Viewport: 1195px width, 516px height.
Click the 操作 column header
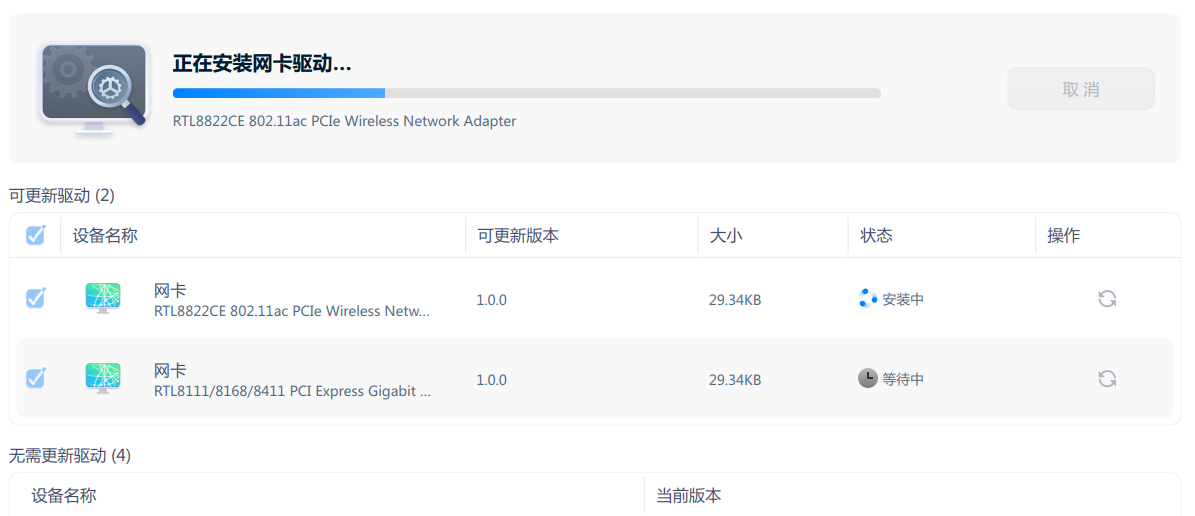coord(1063,236)
